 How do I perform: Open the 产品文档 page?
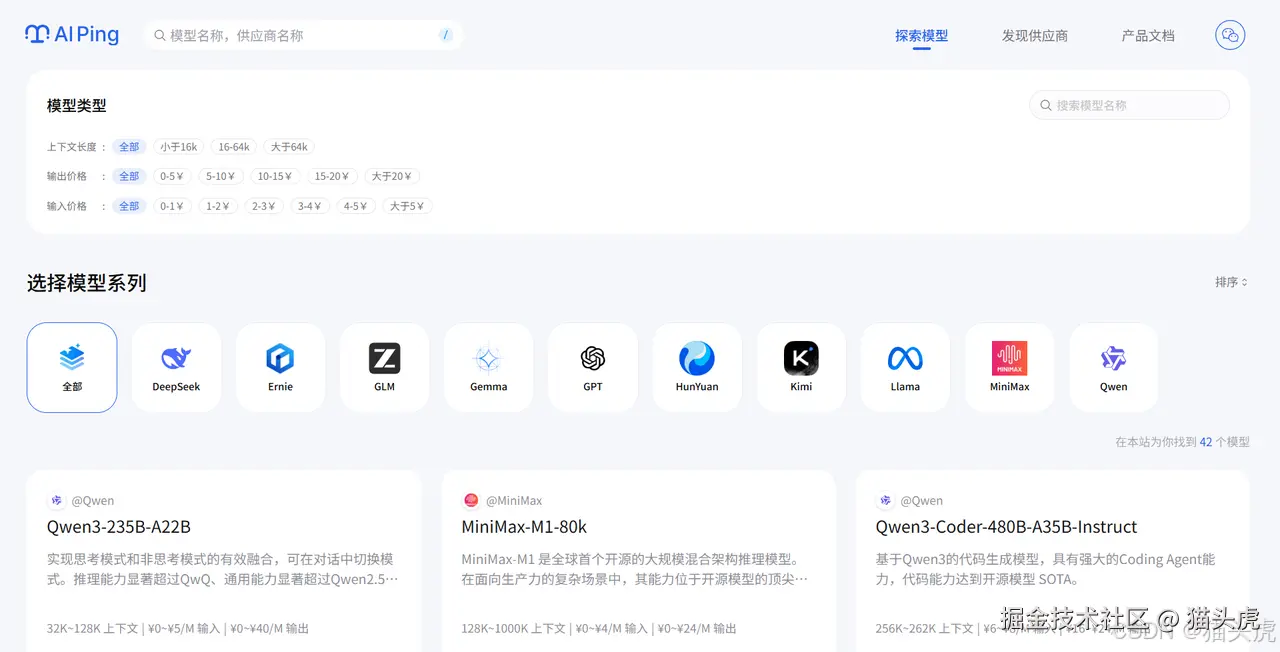coord(1147,35)
